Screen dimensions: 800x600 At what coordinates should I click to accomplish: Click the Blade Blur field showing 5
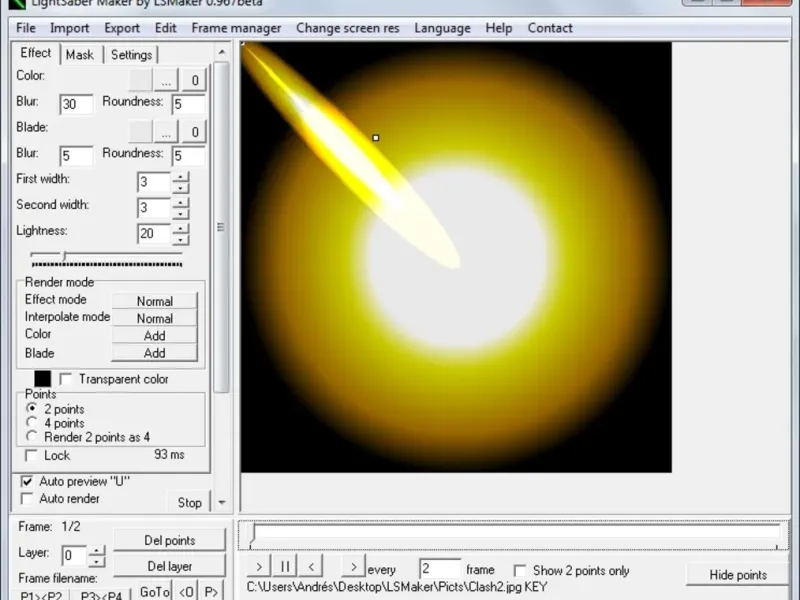click(x=76, y=156)
